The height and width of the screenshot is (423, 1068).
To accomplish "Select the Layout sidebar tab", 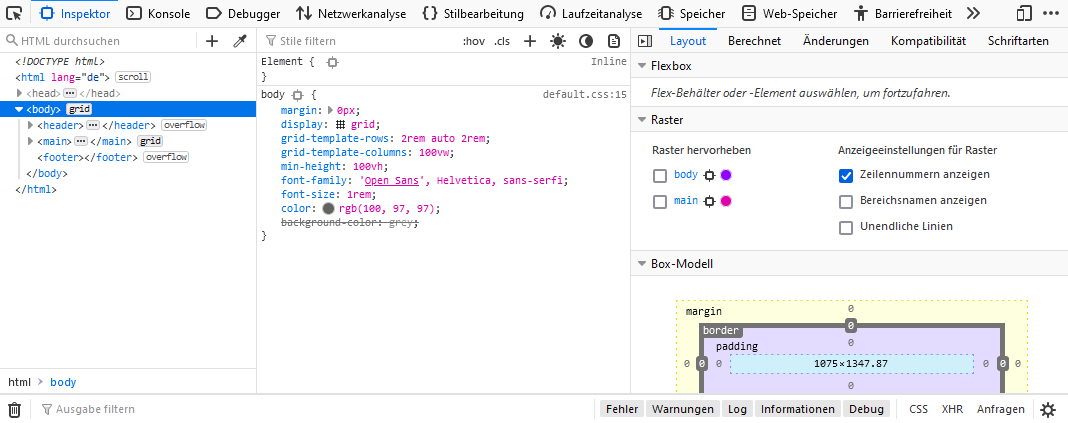I will (688, 41).
